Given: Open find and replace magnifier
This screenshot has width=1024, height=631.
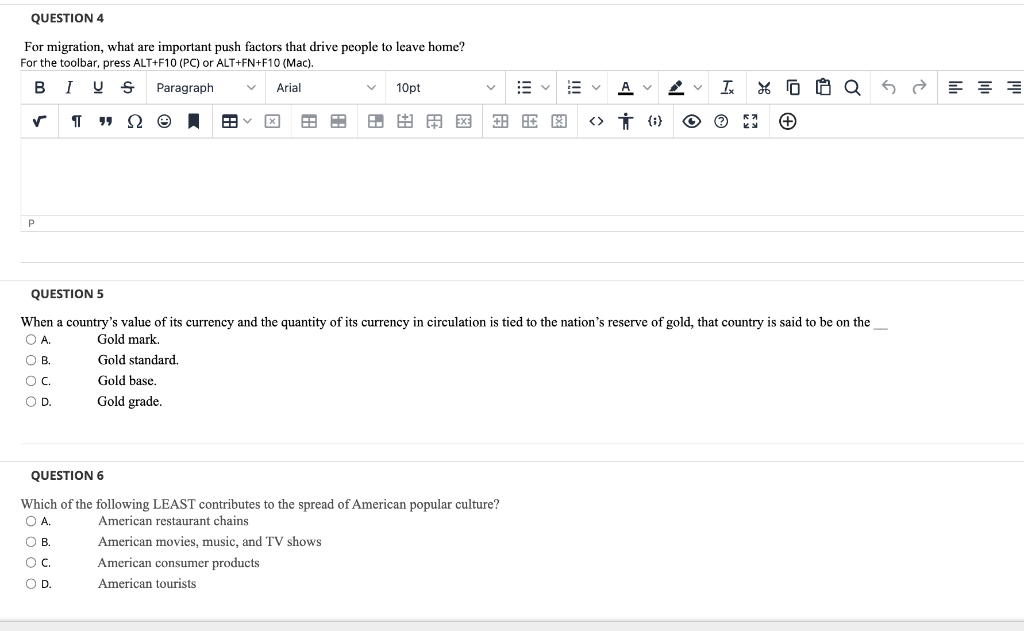Looking at the screenshot, I should coord(852,88).
